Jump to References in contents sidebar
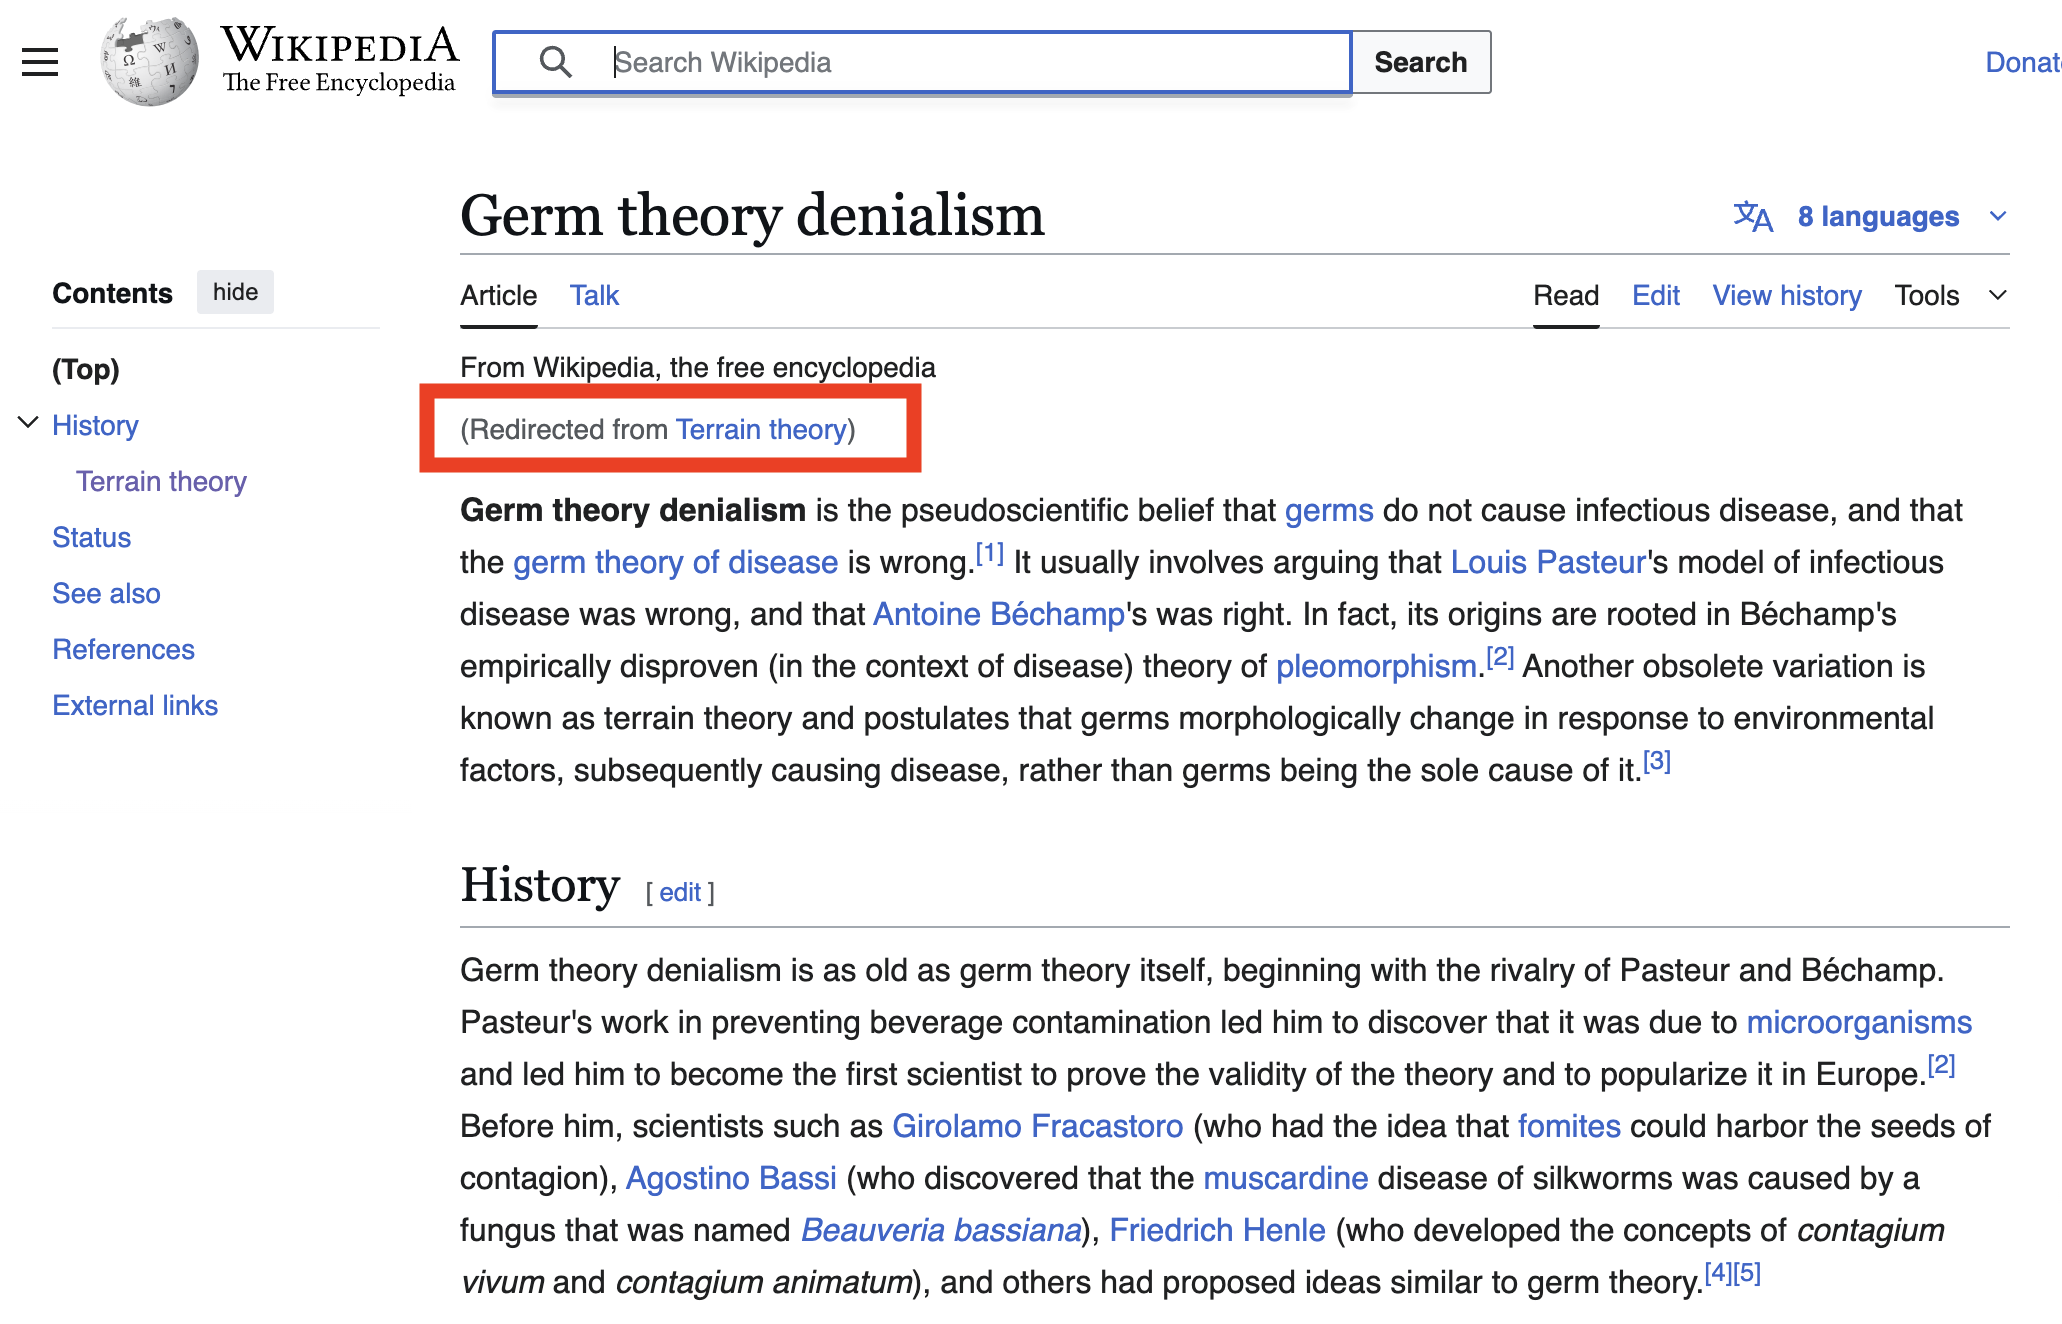This screenshot has width=2062, height=1324. (x=123, y=649)
